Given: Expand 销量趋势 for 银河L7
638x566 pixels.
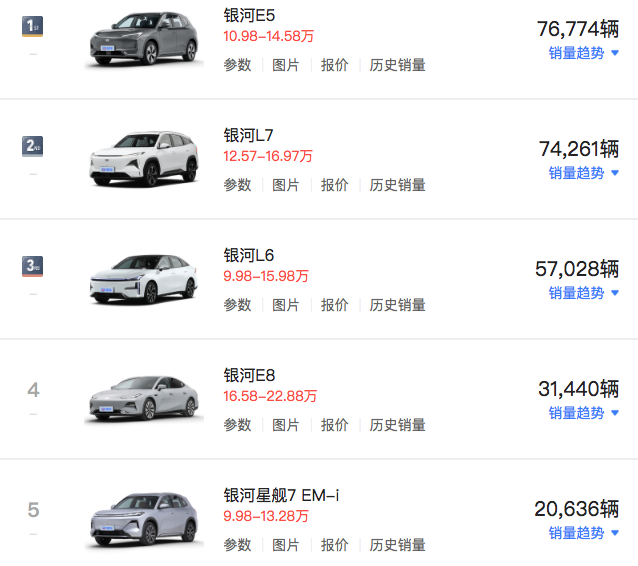Looking at the screenshot, I should 584,173.
